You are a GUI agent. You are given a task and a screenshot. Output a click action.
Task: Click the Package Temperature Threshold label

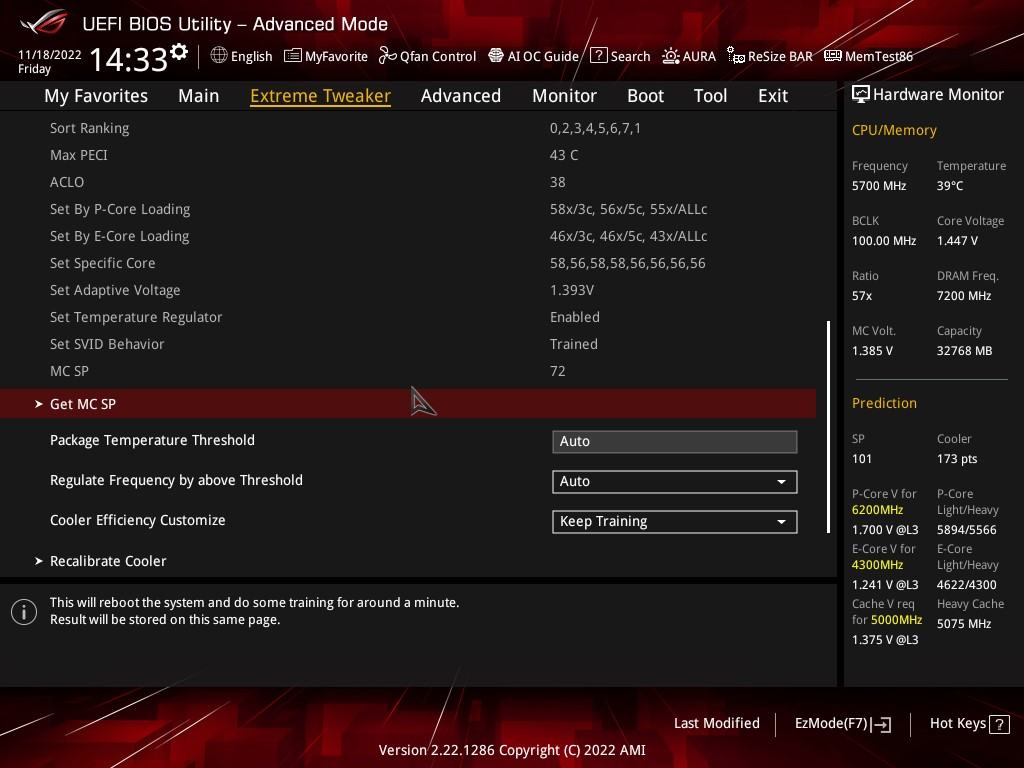pos(152,441)
